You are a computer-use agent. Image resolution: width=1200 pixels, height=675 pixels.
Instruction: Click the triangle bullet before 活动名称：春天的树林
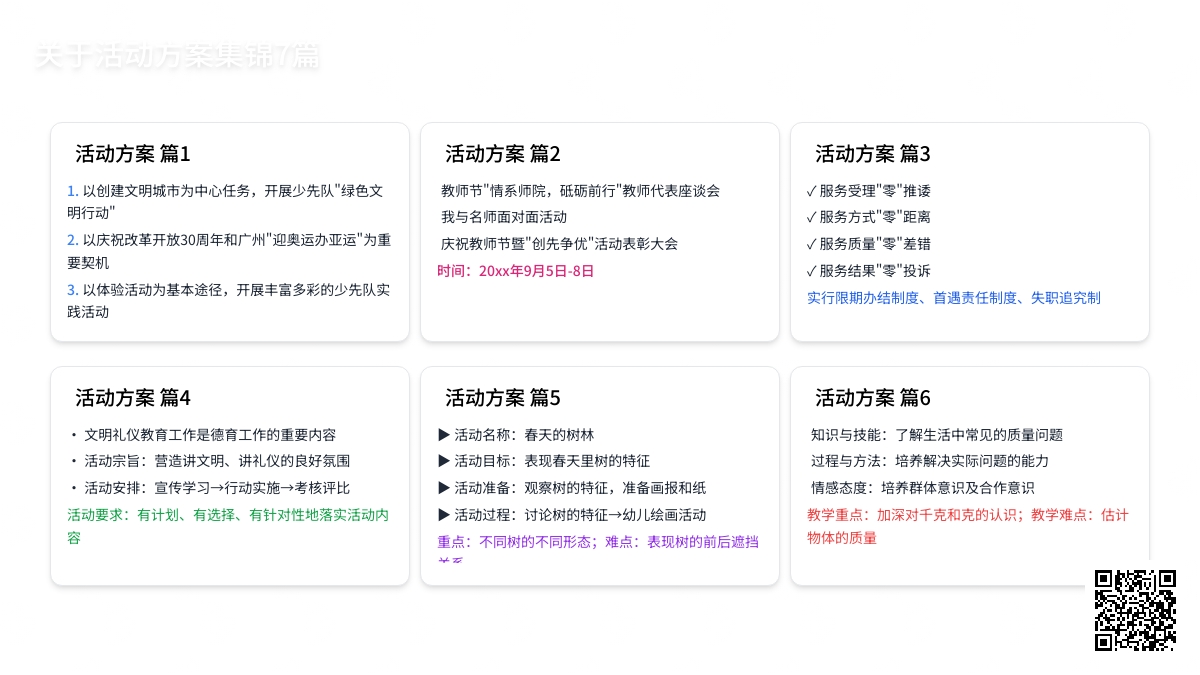click(x=445, y=435)
